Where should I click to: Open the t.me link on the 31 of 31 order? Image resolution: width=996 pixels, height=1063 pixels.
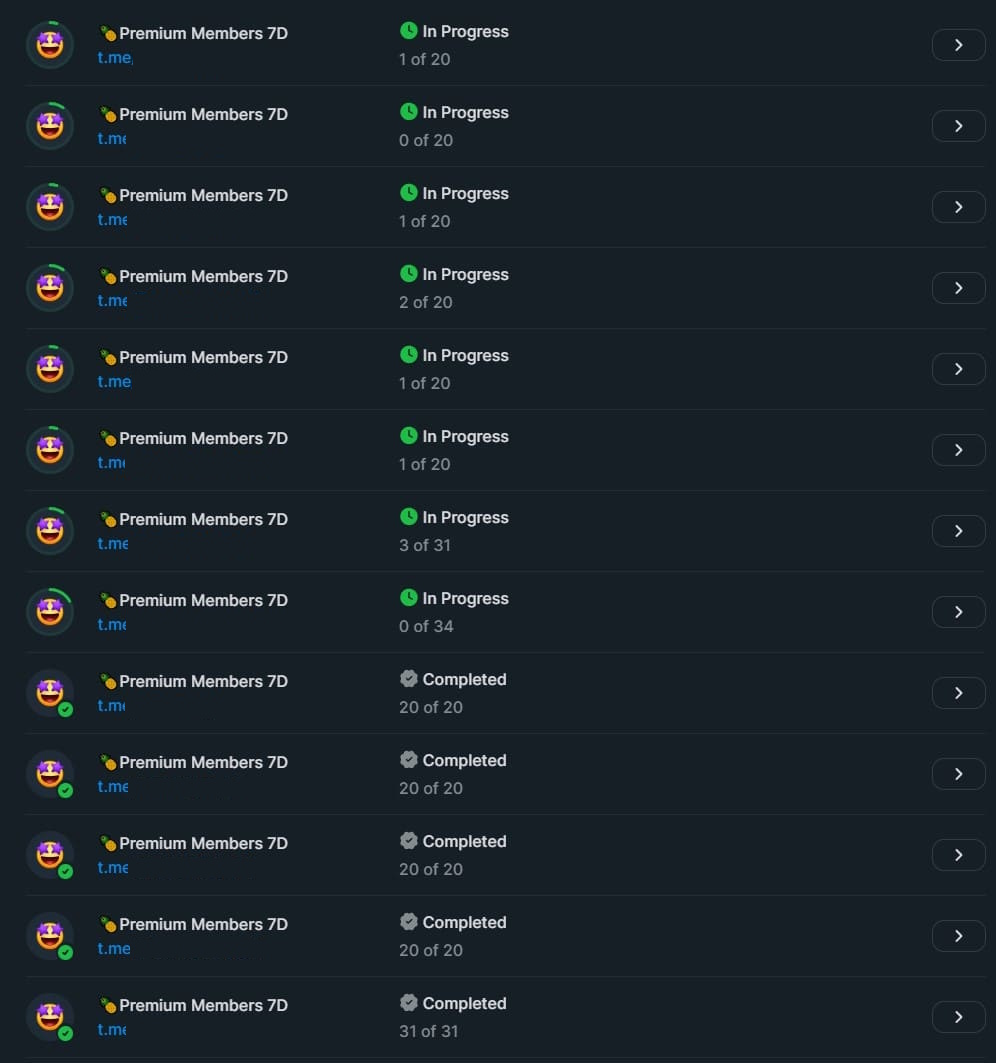(112, 1030)
